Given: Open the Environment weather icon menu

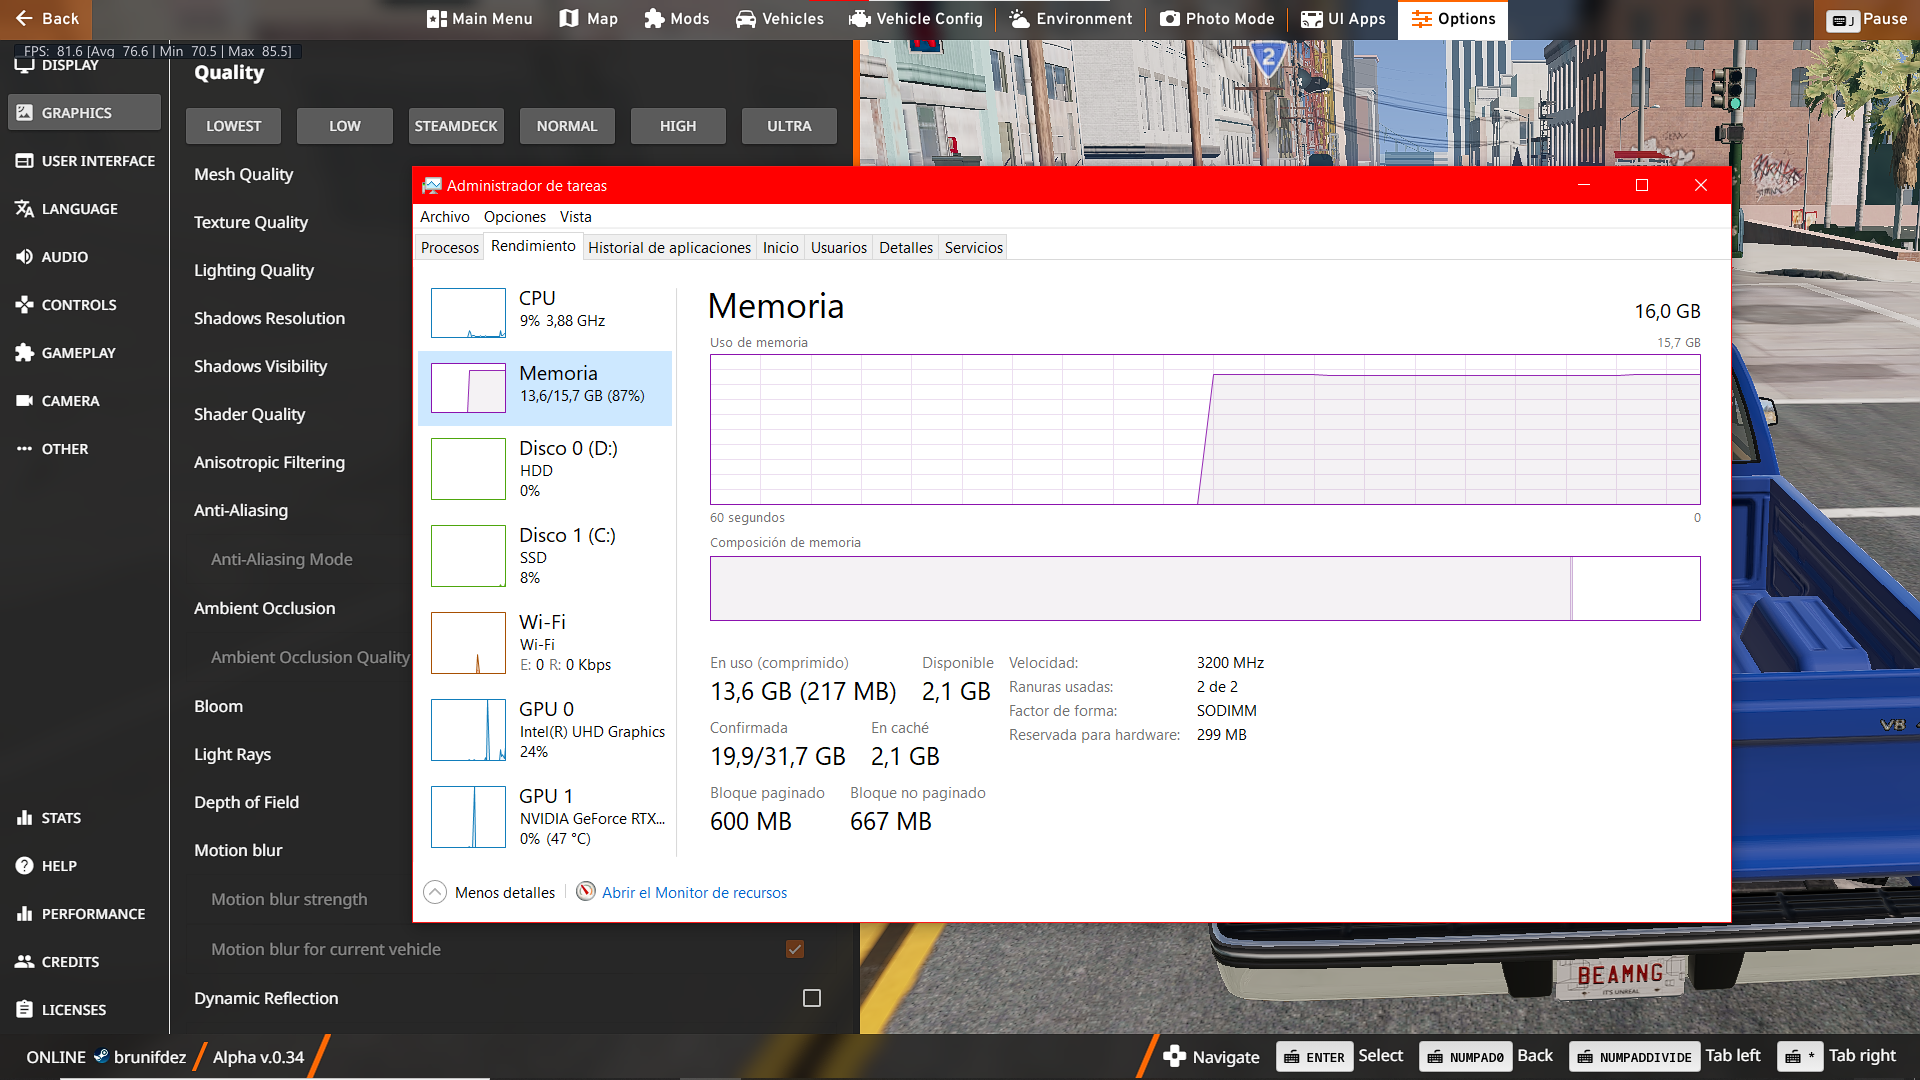Looking at the screenshot, I should coord(1019,19).
